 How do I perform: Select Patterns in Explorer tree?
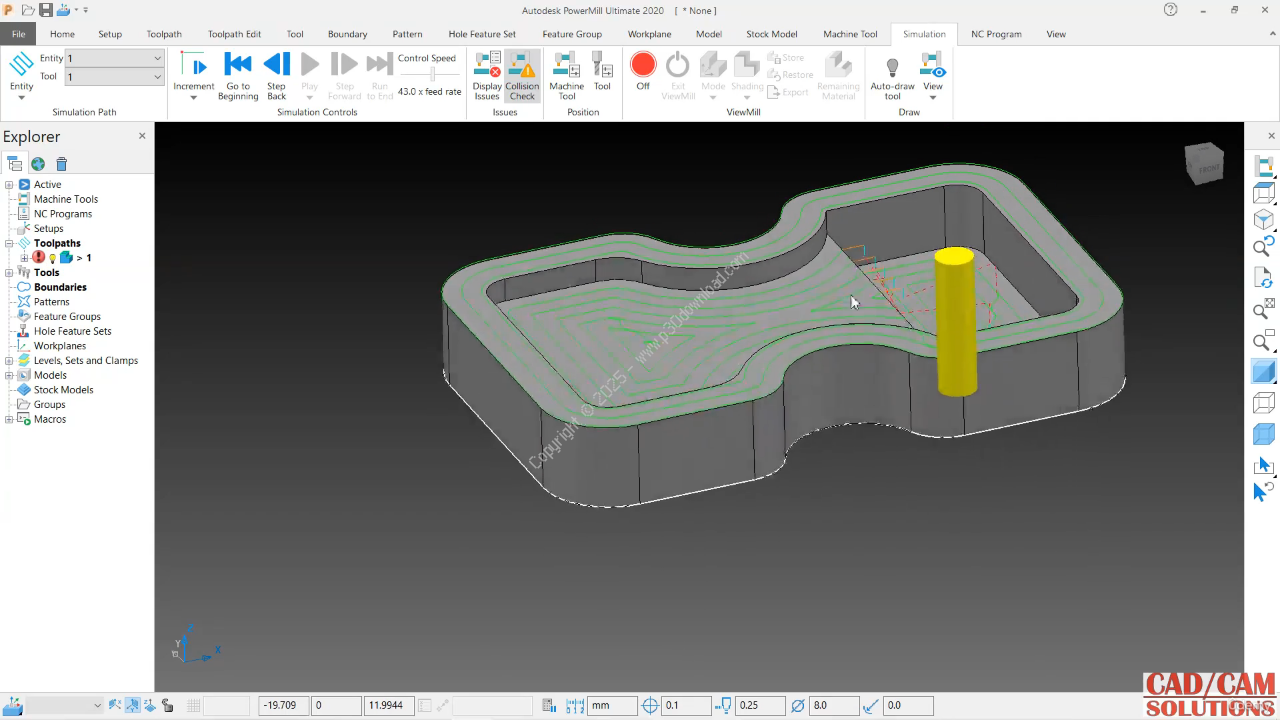(52, 302)
